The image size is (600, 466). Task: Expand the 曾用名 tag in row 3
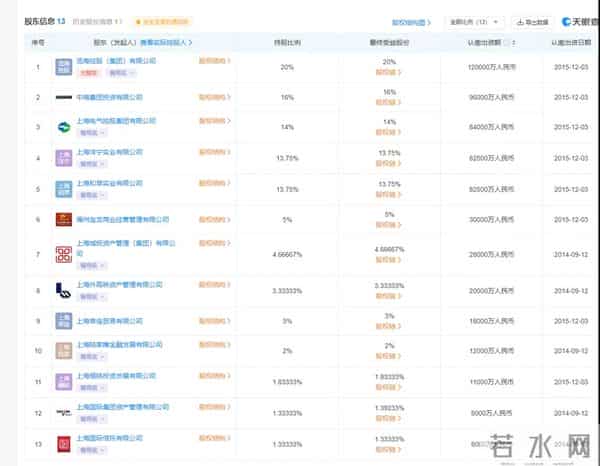[91, 132]
